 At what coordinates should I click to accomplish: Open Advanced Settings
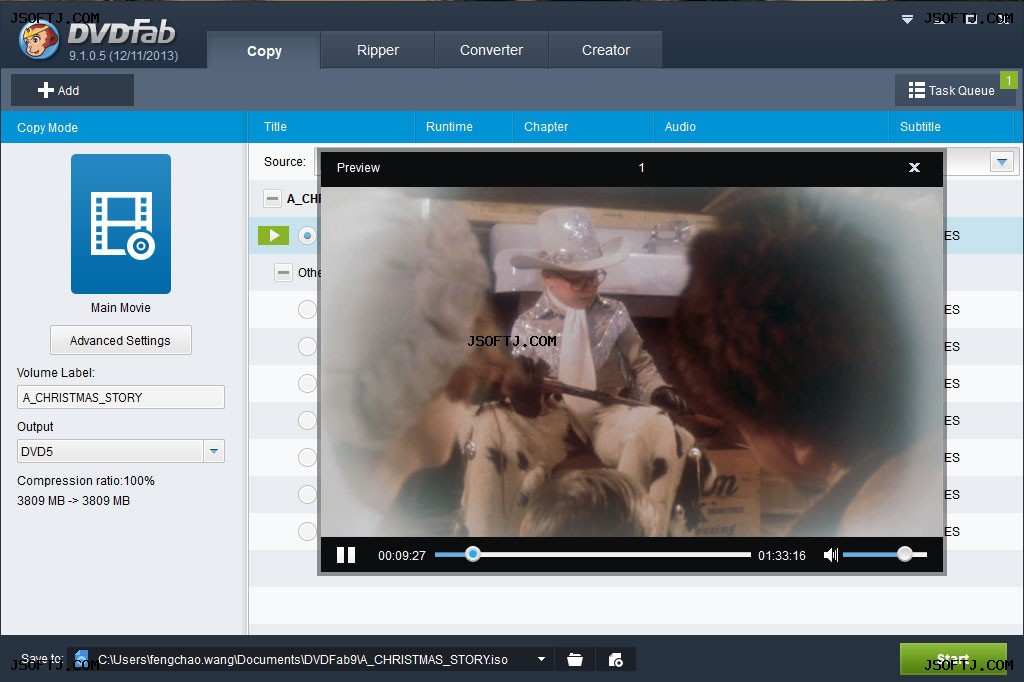pyautogui.click(x=121, y=340)
